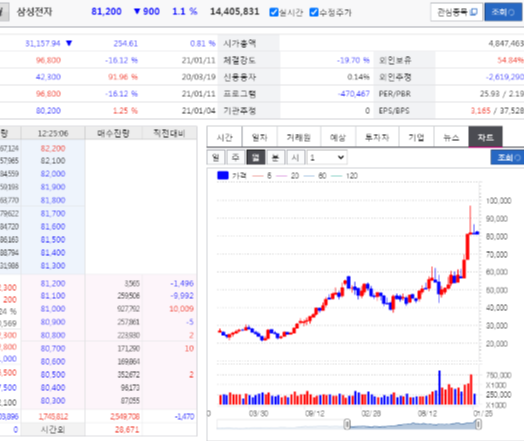Click the ask price 81,600
524x441 pixels.
53,227
